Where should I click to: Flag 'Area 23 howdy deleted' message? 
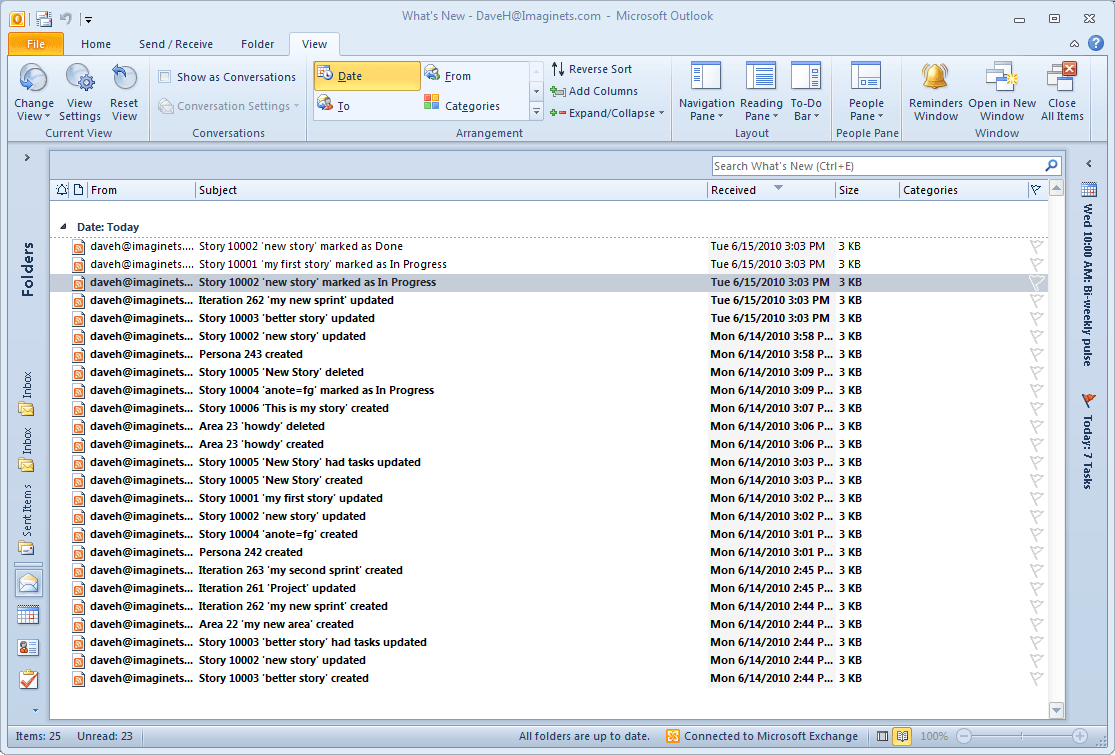pos(1036,426)
